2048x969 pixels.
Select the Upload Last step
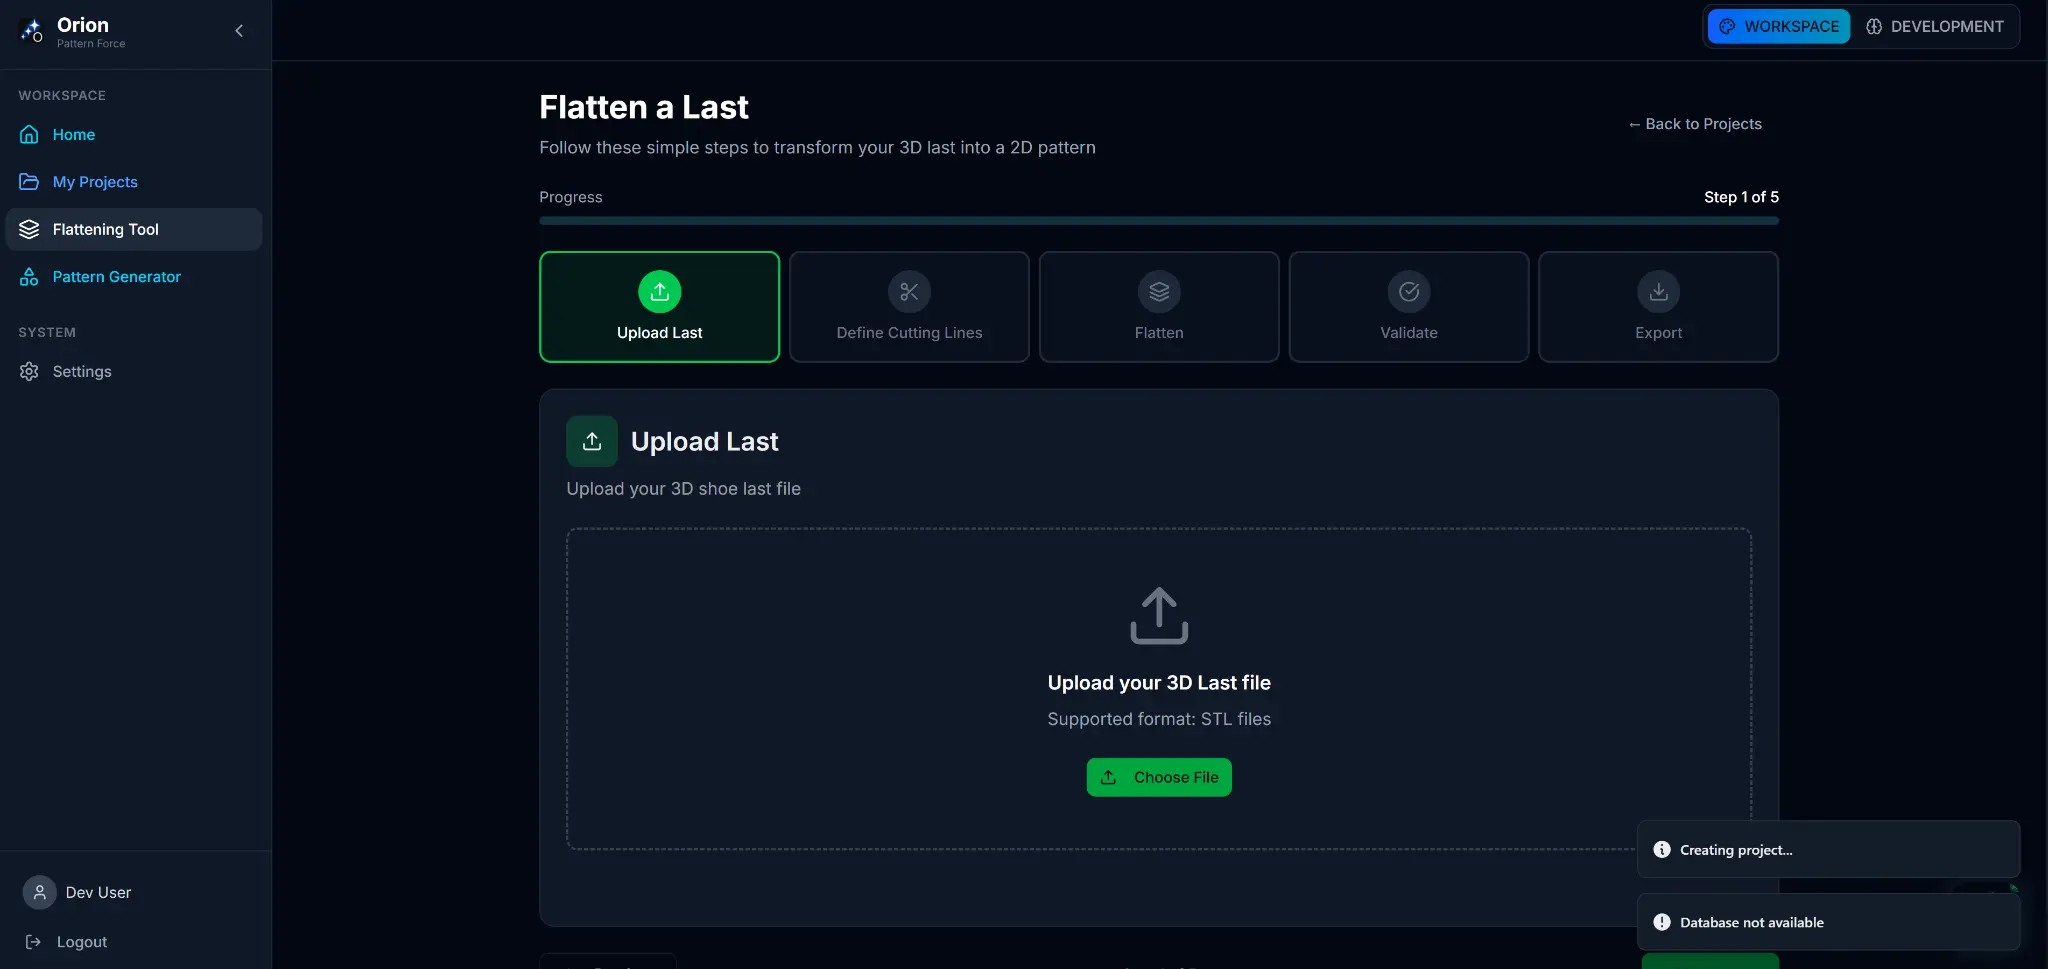pos(659,307)
